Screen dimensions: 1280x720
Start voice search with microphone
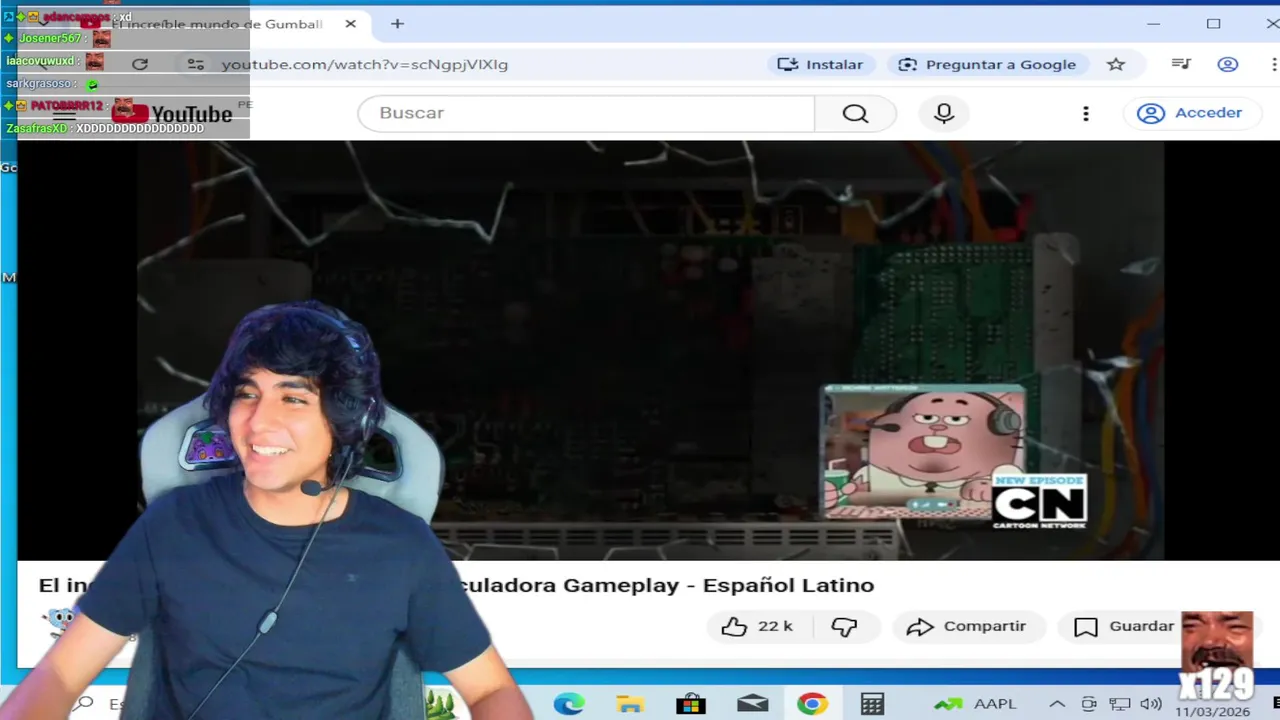944,113
